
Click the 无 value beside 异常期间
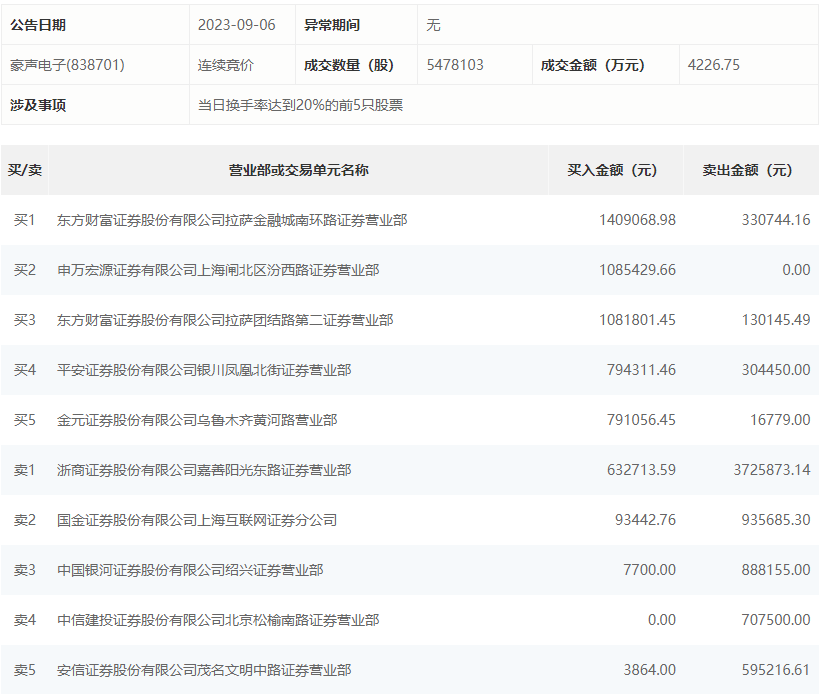click(433, 25)
